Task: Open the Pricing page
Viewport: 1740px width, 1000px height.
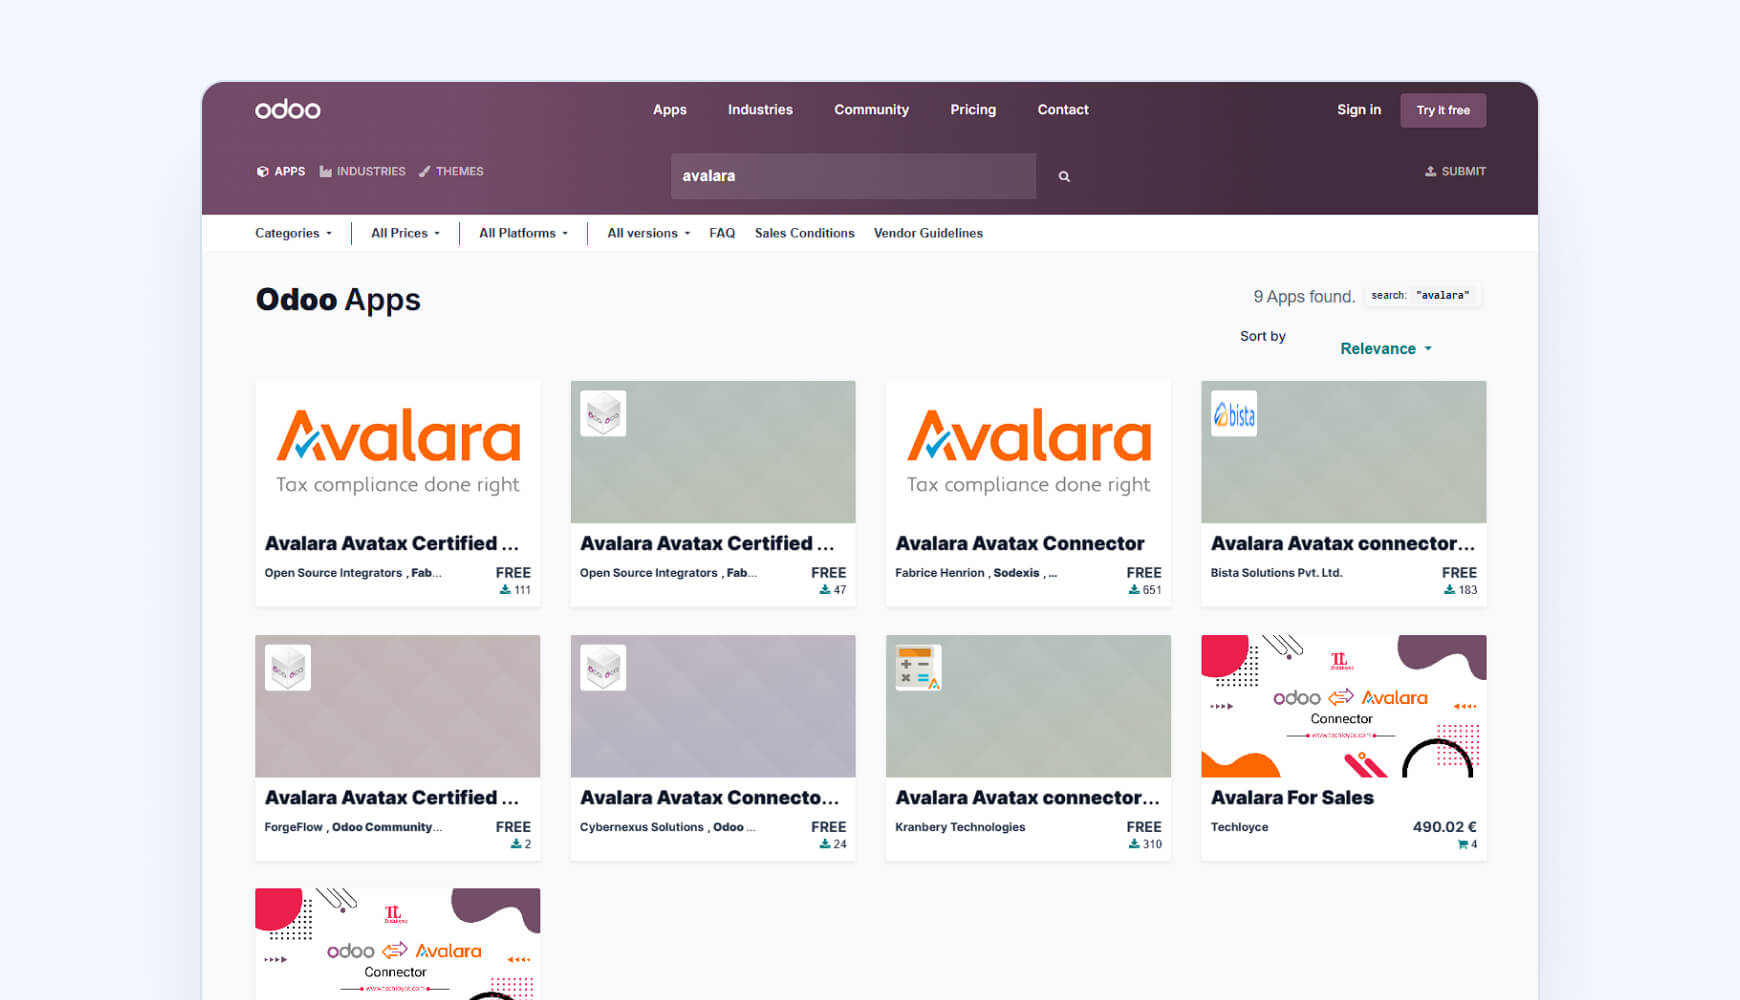Action: click(973, 110)
